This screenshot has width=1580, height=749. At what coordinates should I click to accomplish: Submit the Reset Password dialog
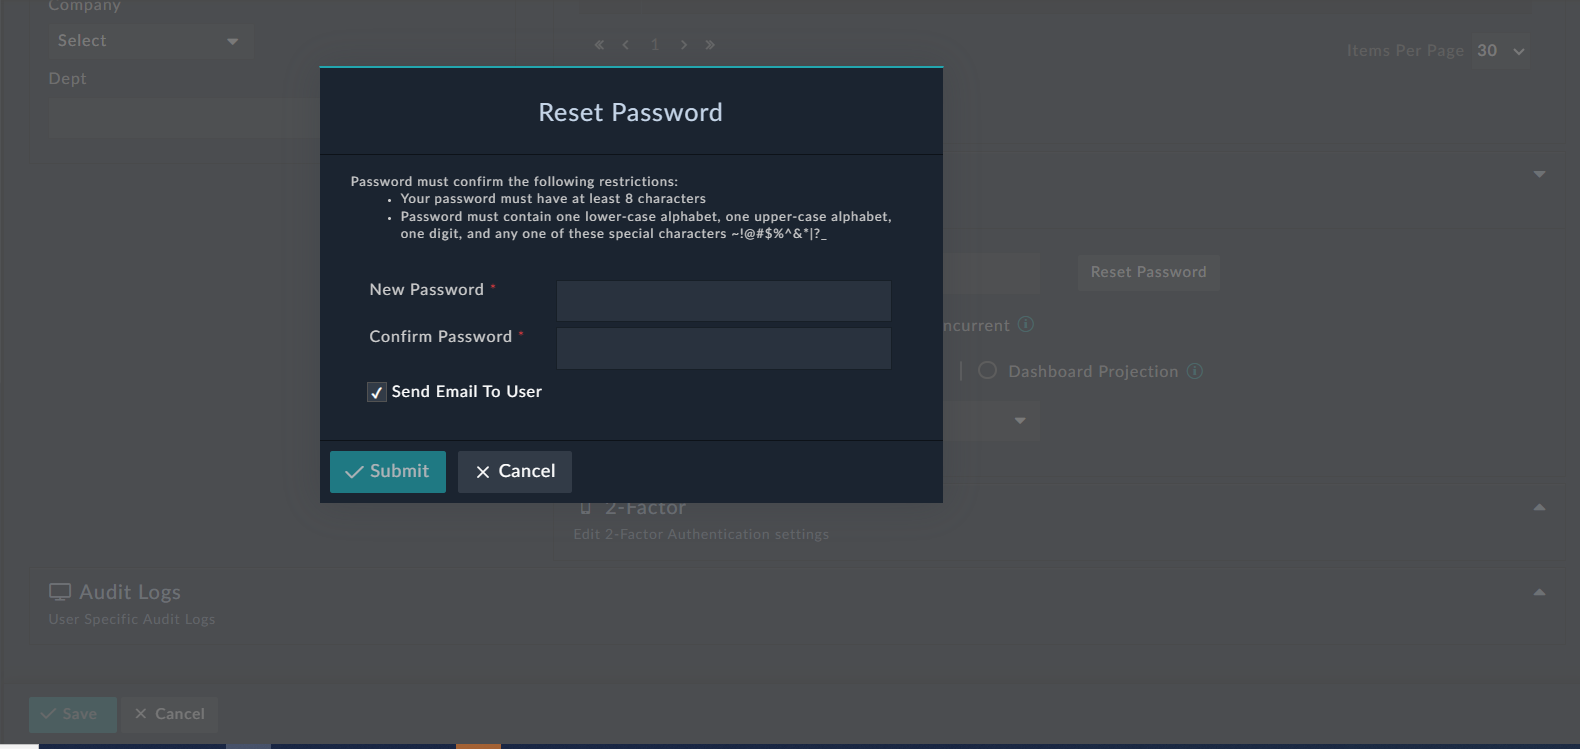pos(388,472)
